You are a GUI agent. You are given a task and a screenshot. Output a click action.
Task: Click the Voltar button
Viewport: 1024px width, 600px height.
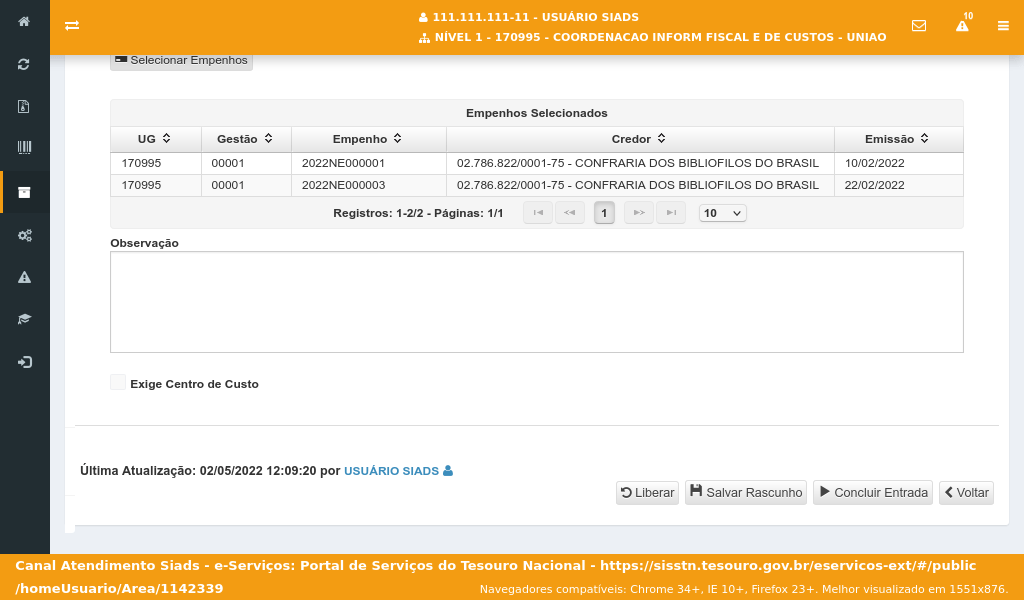click(x=967, y=492)
